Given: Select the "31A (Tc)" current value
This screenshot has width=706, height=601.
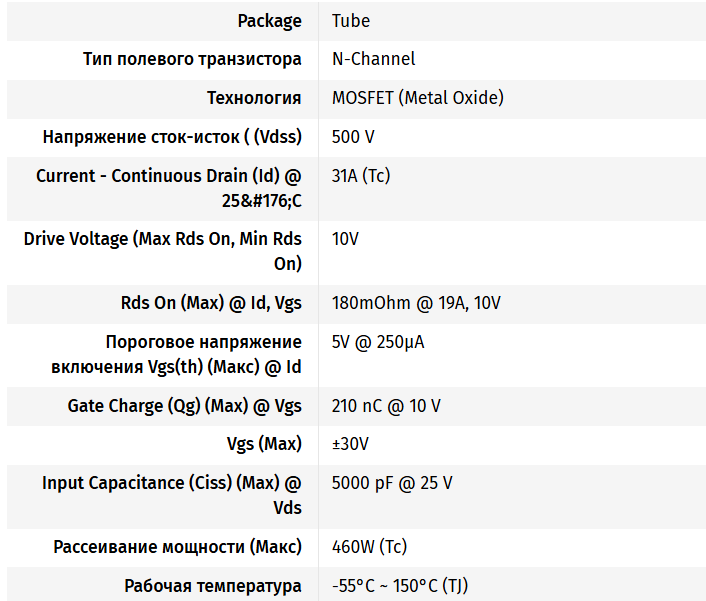Looking at the screenshot, I should (360, 176).
